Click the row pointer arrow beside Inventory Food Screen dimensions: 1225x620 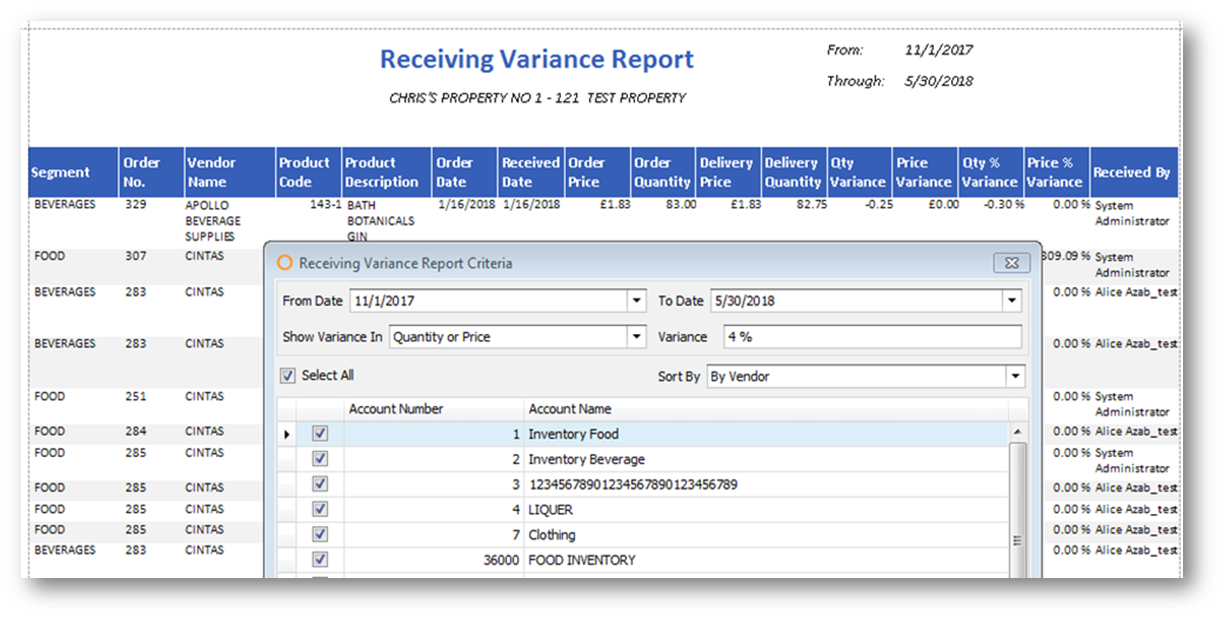(x=288, y=434)
